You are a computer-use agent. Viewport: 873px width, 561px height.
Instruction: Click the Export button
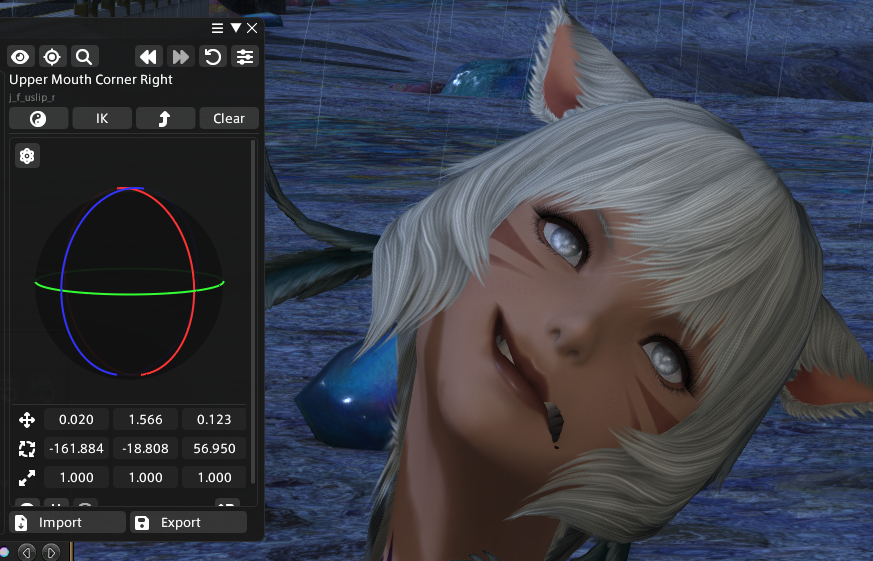click(188, 523)
